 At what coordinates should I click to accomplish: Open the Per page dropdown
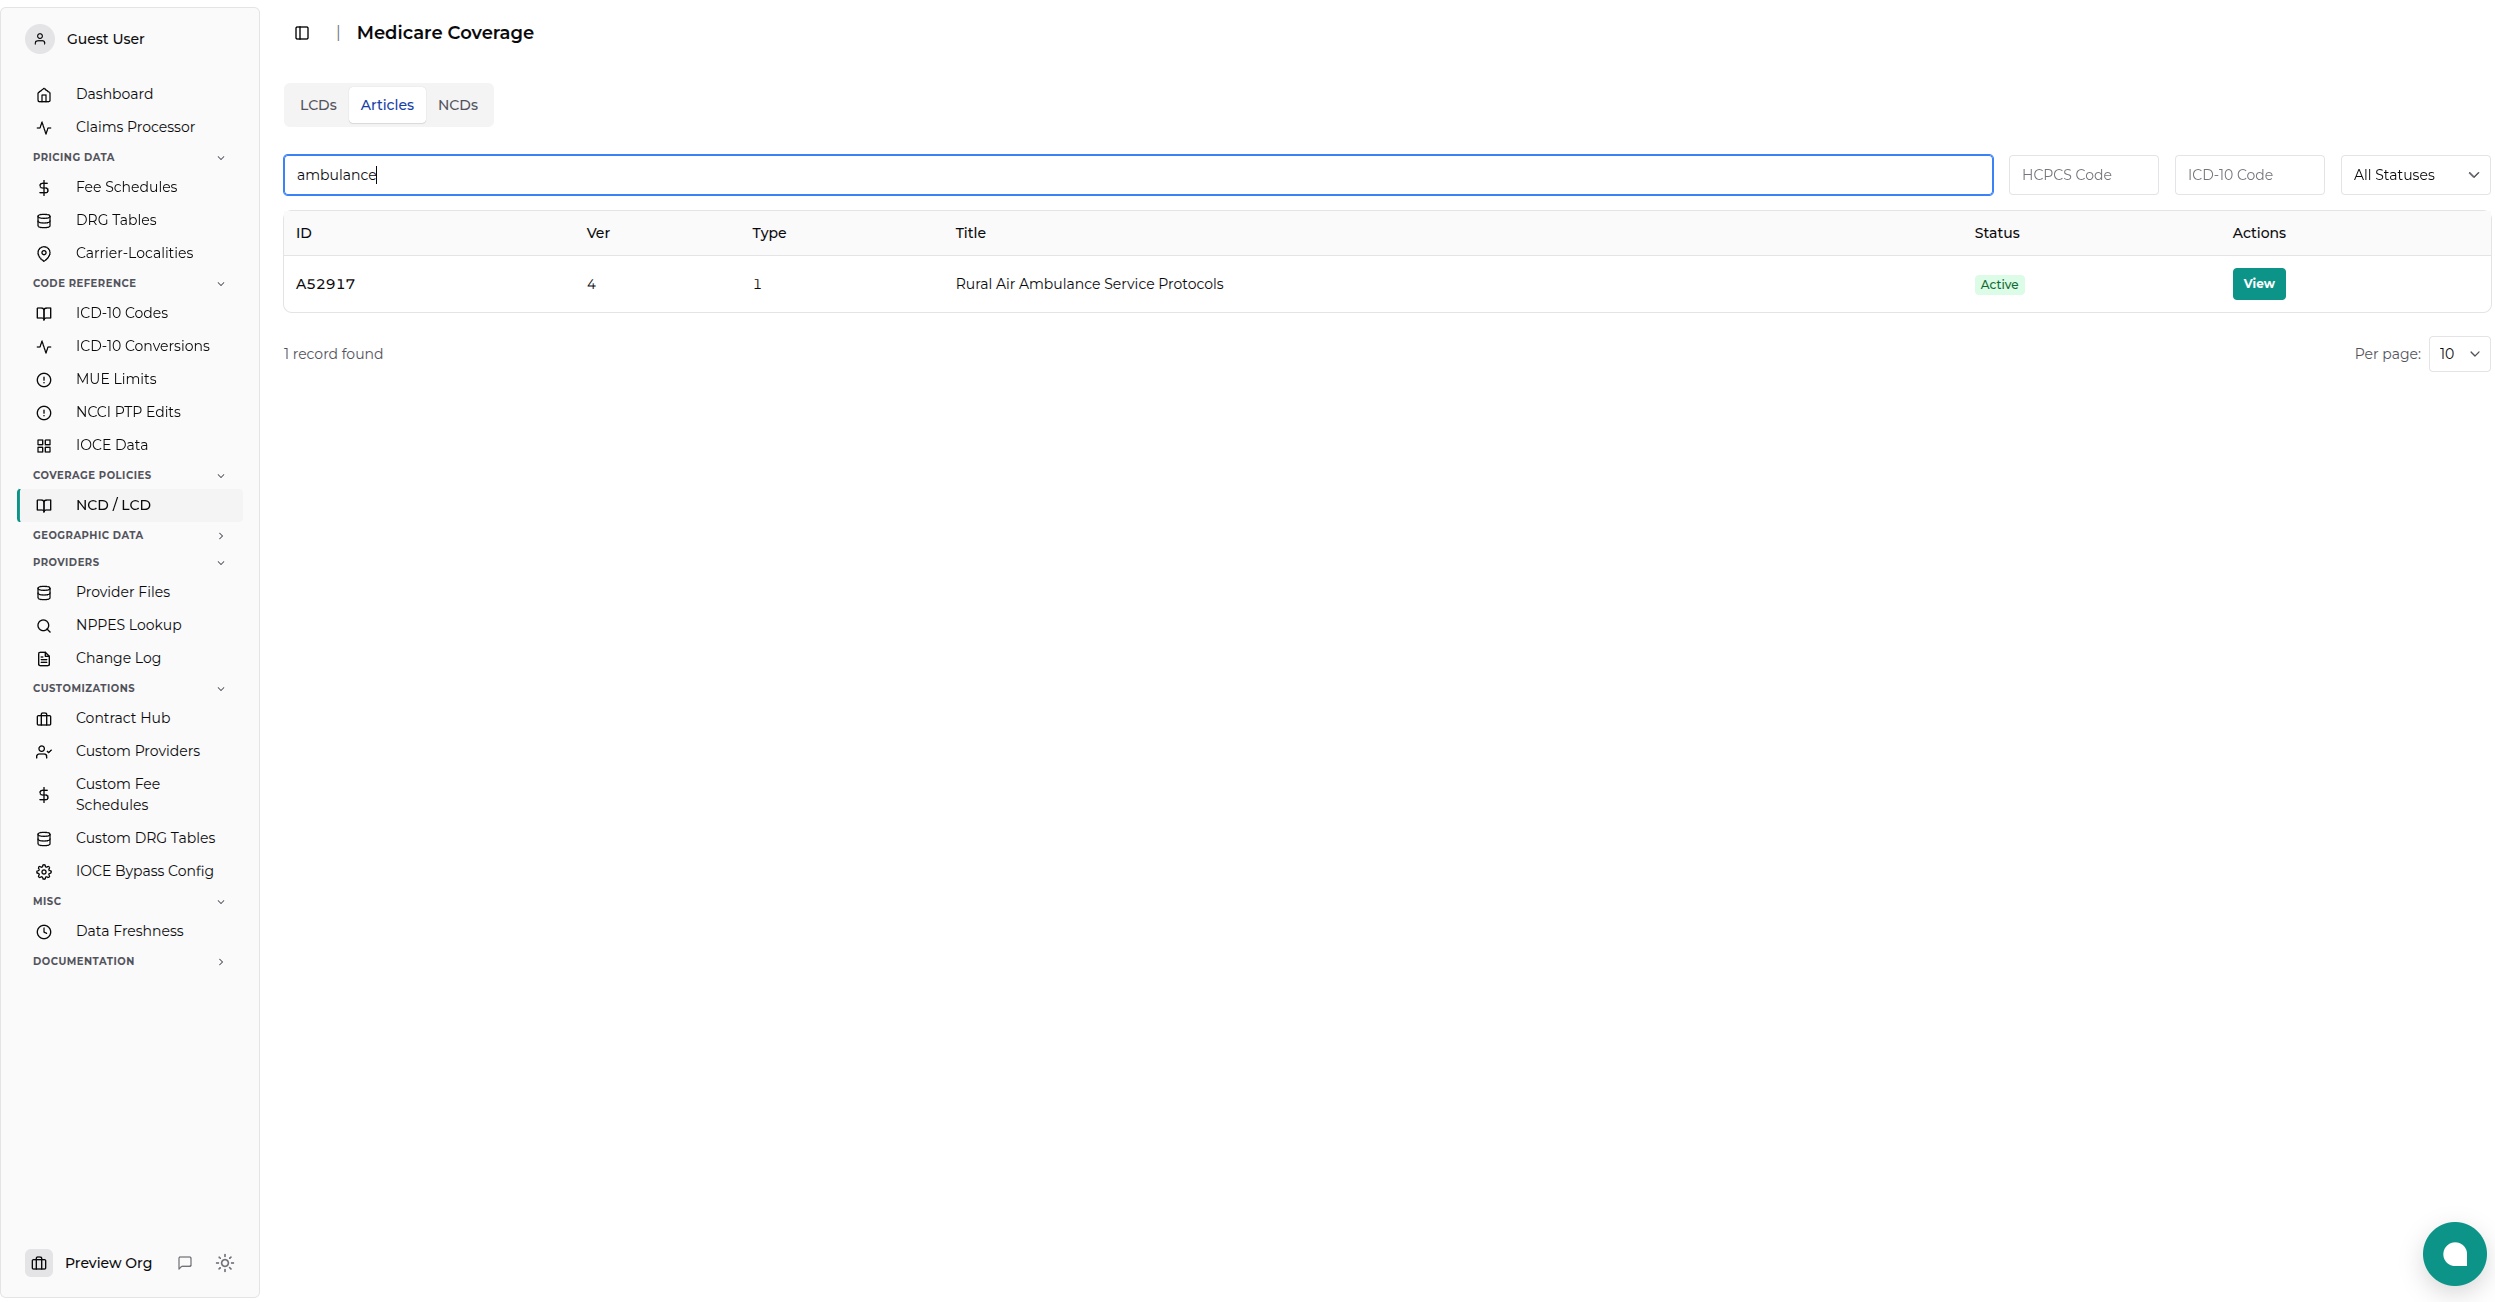pos(2459,354)
